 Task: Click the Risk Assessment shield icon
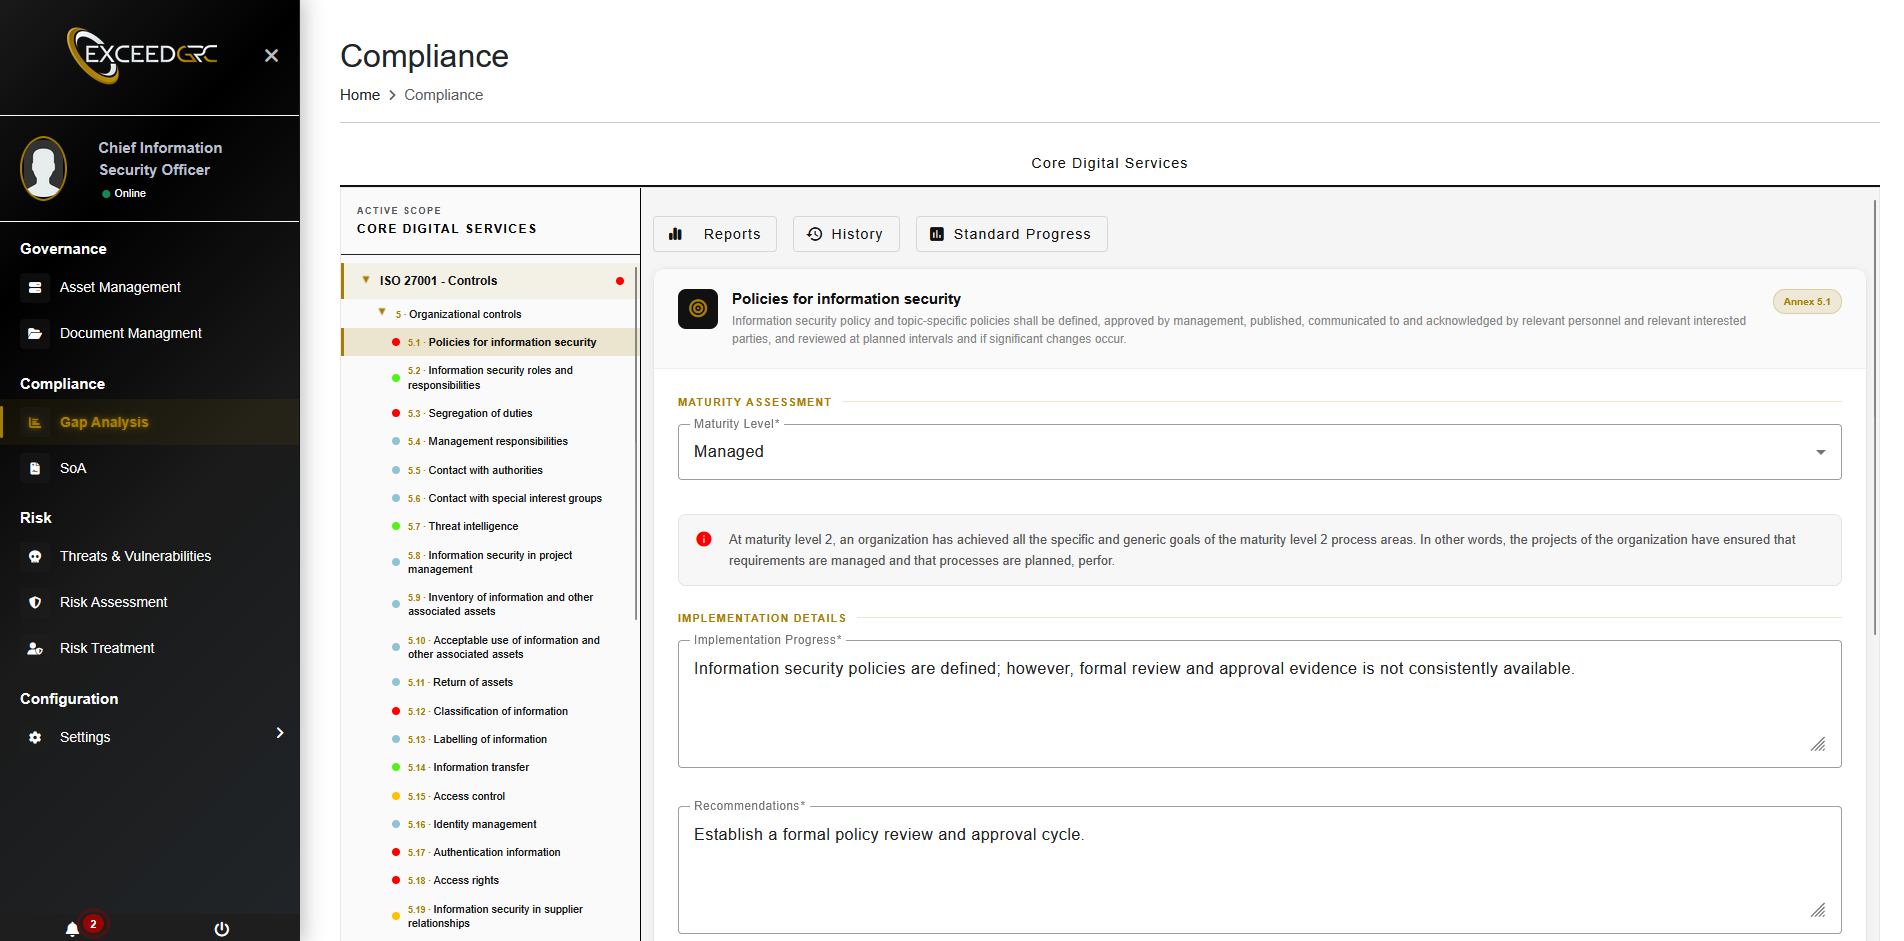35,603
